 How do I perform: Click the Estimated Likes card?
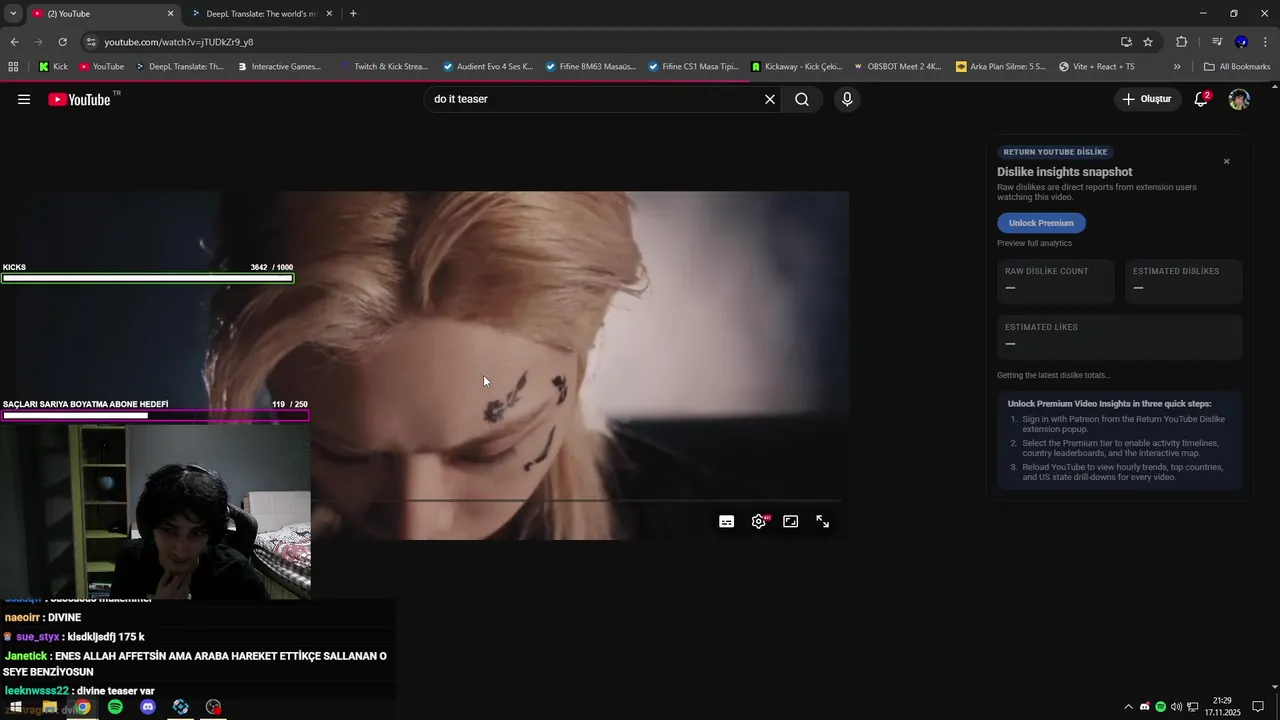1120,337
